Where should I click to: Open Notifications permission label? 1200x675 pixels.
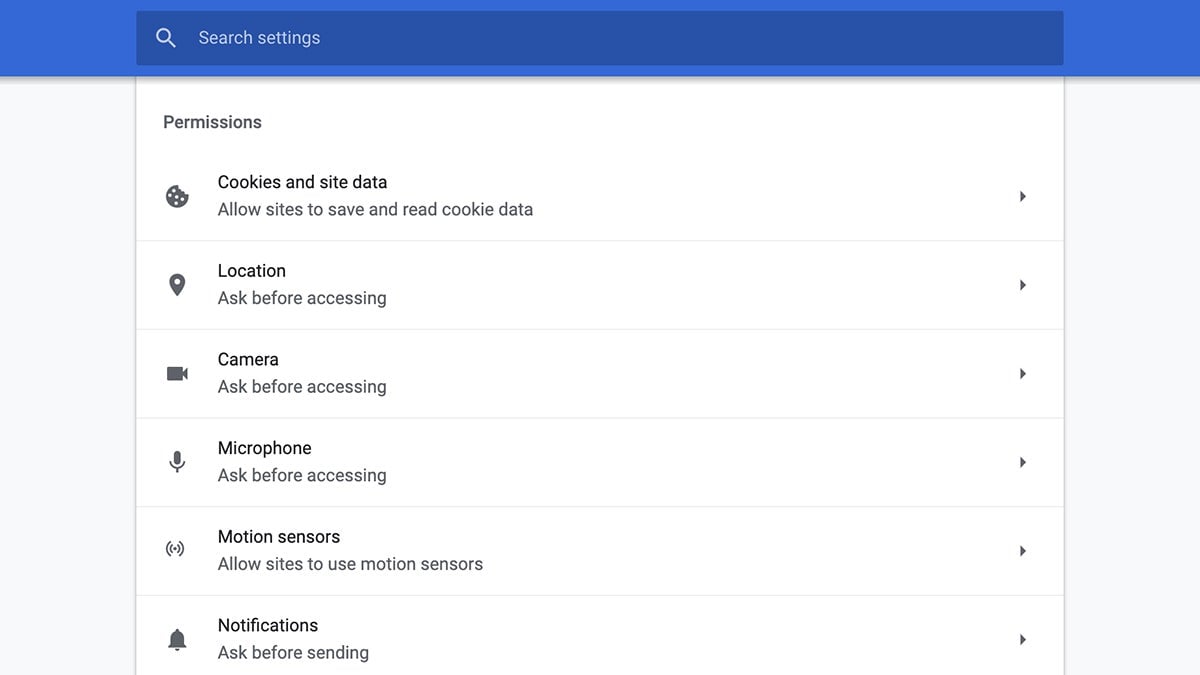coord(267,625)
